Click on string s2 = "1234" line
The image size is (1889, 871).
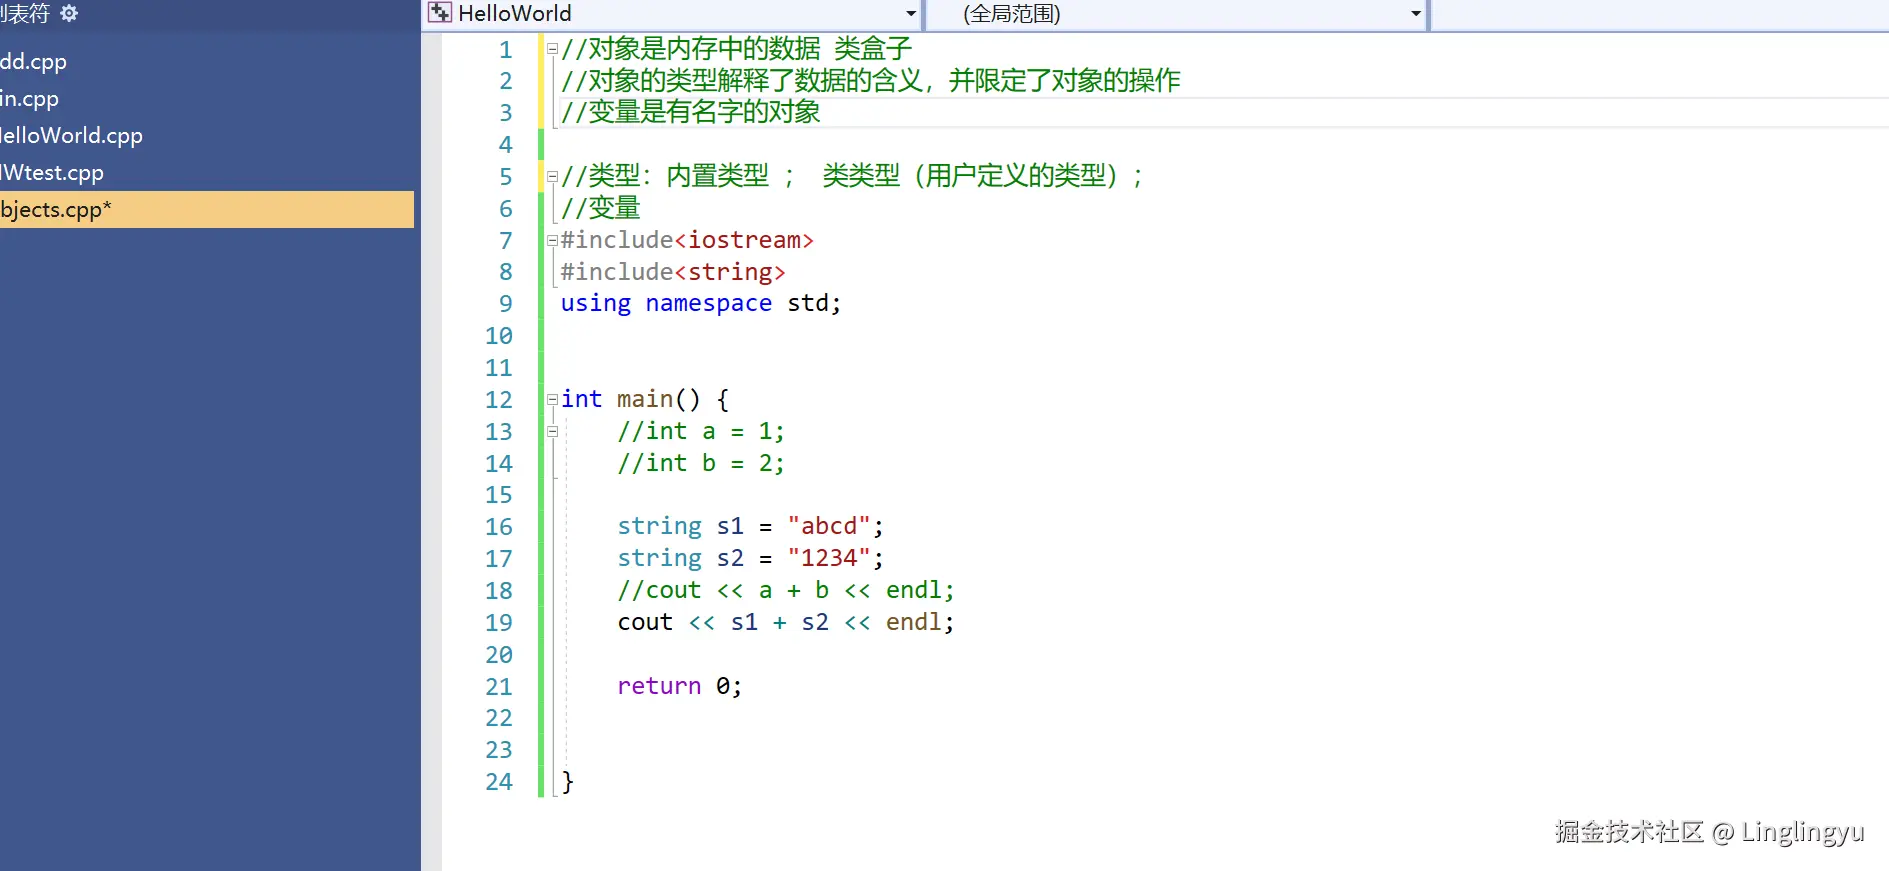click(x=751, y=558)
